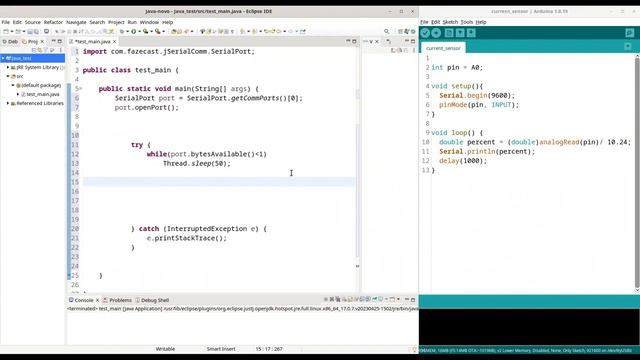This screenshot has width=640, height=360.
Task: Click the Arduino New sketch icon
Action: (x=449, y=33)
